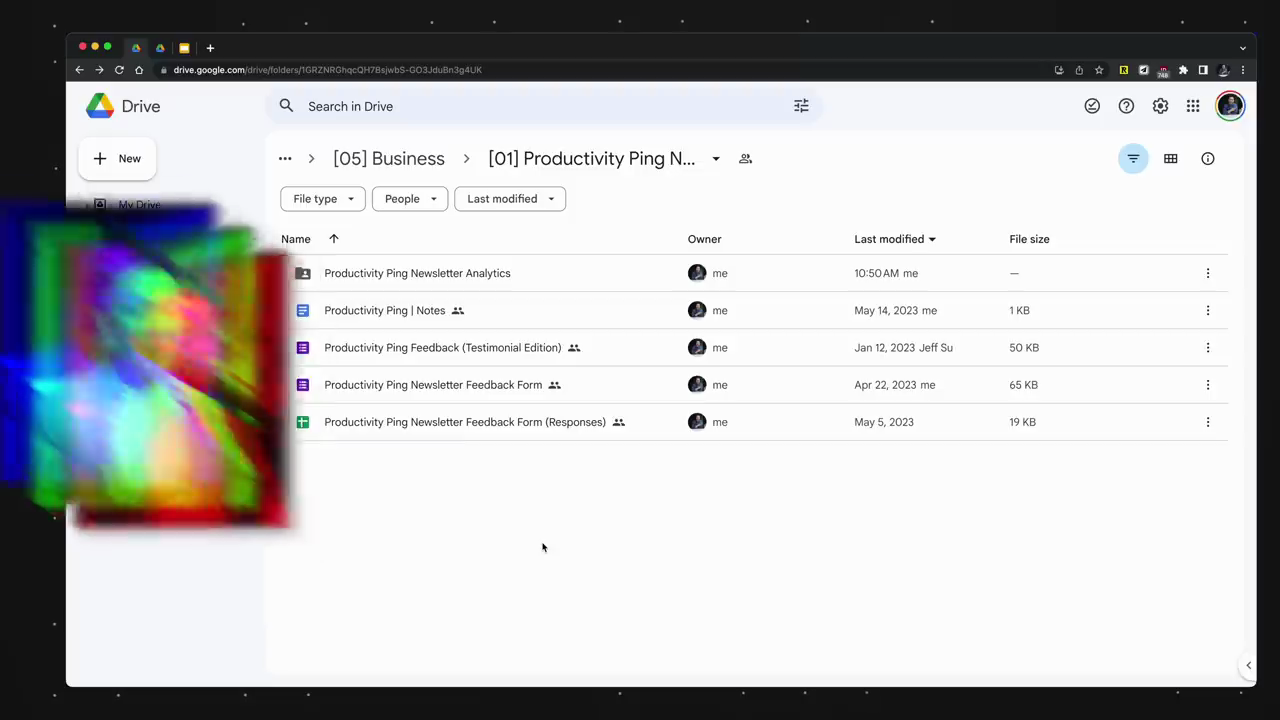This screenshot has height=720, width=1280.
Task: Click the shared folder icon for Newsletter Analytics
Action: coord(303,273)
